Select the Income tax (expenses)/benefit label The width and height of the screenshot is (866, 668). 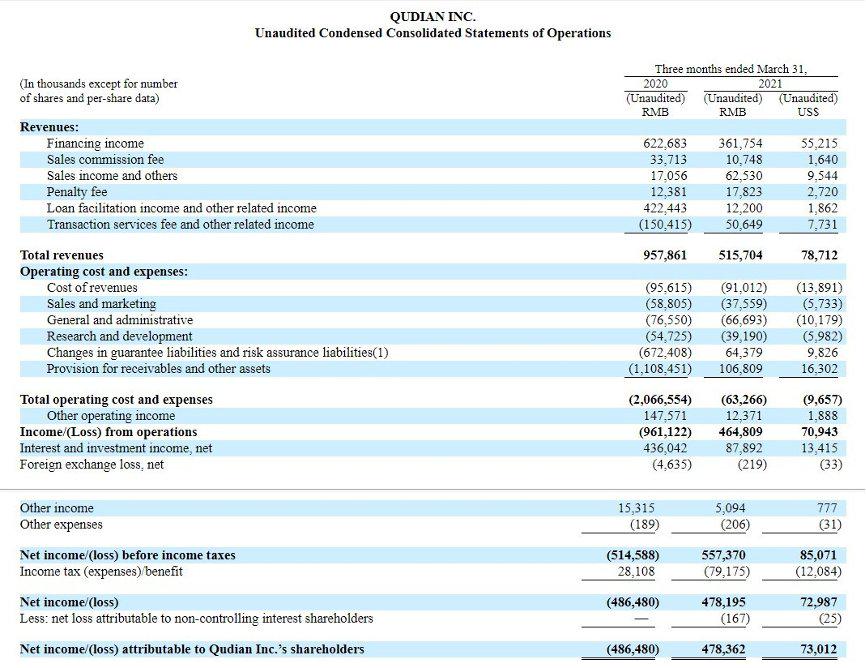[101, 571]
